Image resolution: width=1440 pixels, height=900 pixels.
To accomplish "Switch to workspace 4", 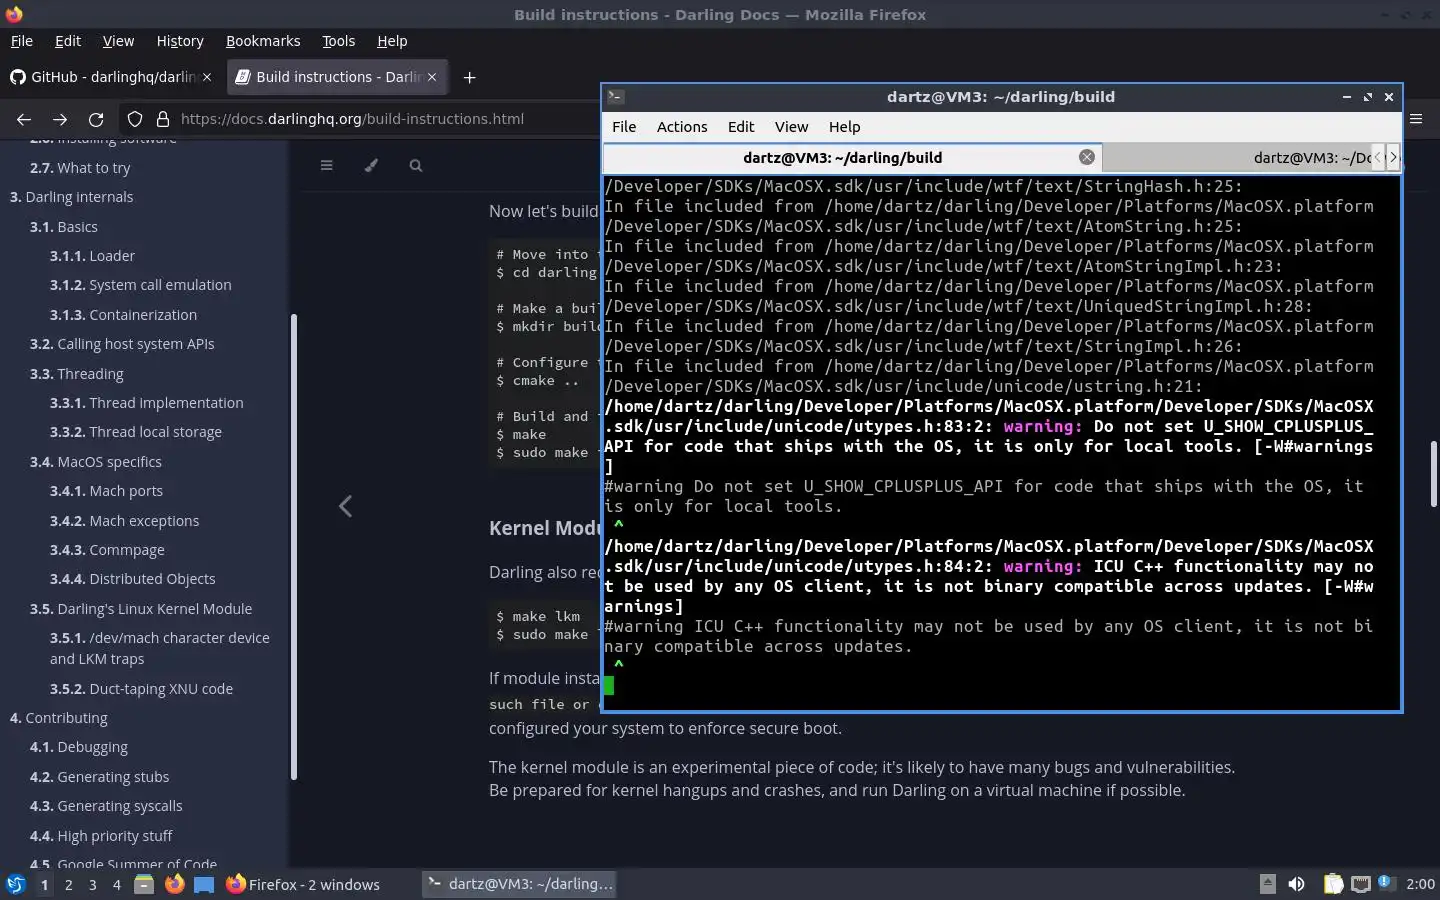I will tap(117, 885).
